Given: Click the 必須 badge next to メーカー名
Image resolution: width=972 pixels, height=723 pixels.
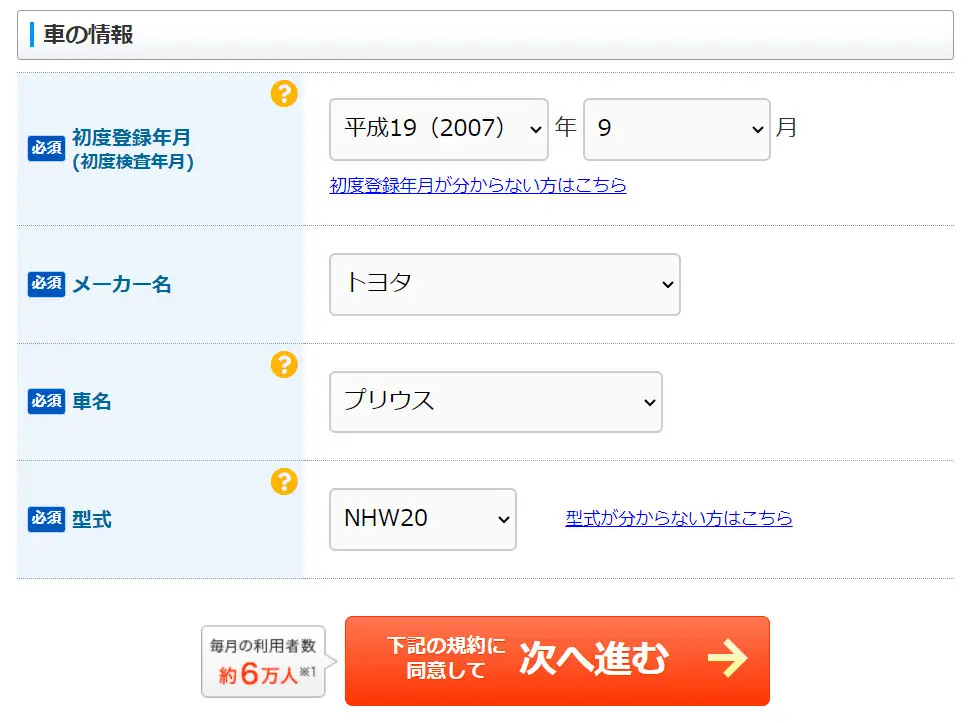Looking at the screenshot, I should pyautogui.click(x=46, y=284).
